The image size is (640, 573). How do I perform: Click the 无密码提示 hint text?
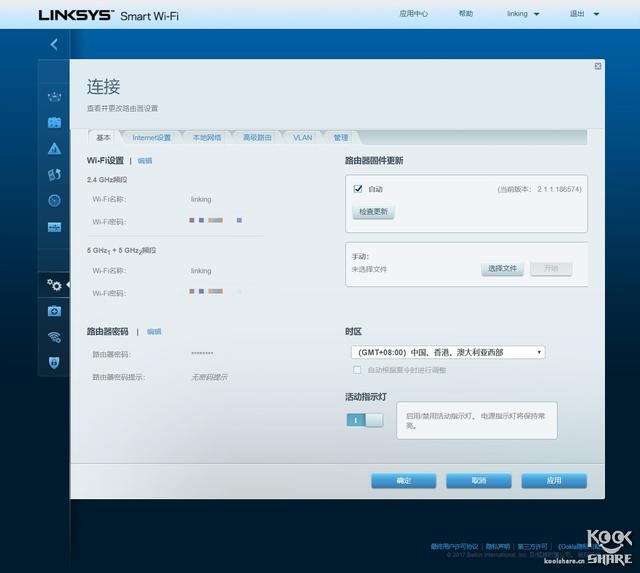point(209,377)
